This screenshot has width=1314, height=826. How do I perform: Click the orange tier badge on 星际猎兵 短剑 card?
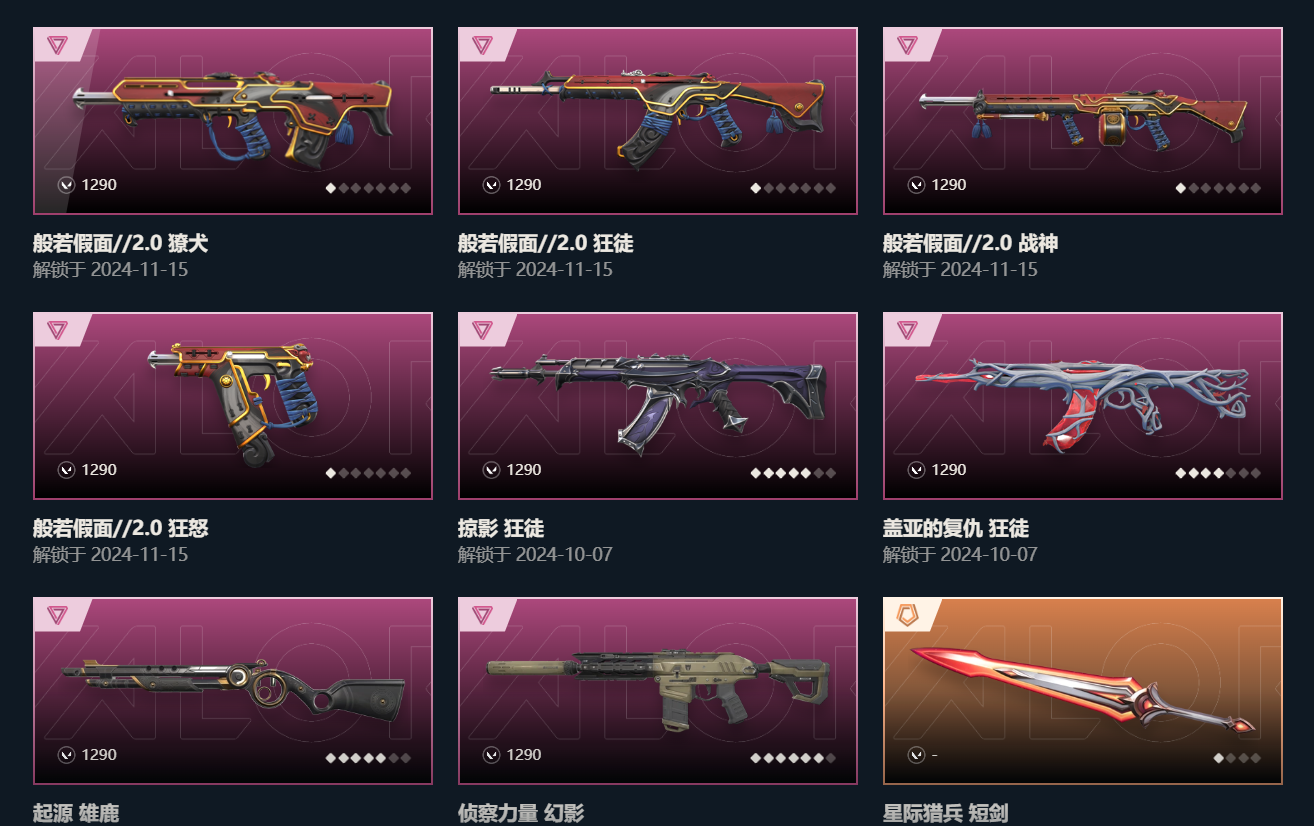point(907,615)
